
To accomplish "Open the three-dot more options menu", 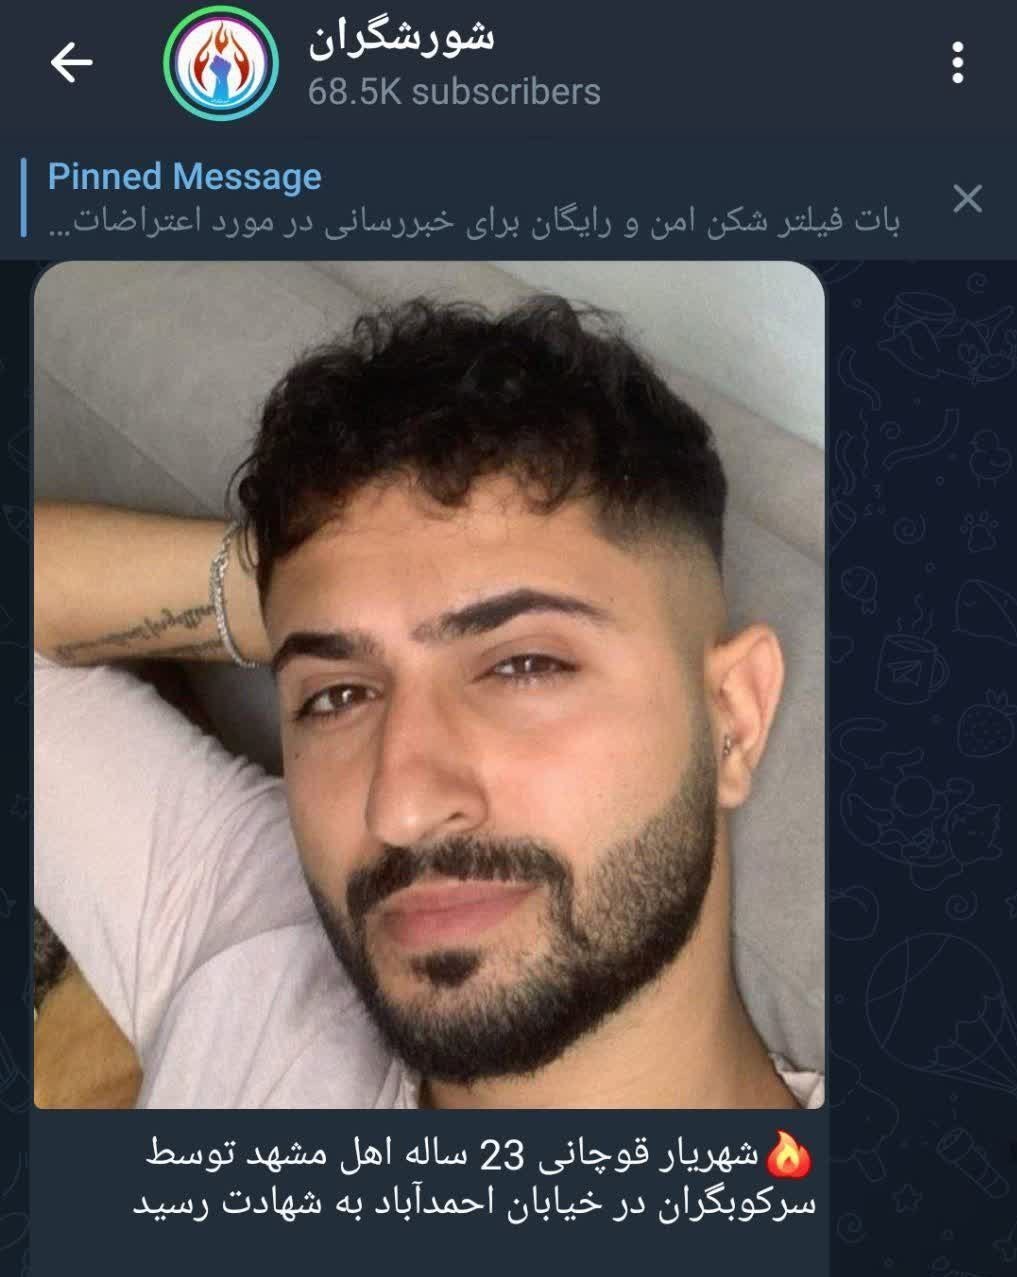I will coord(958,64).
